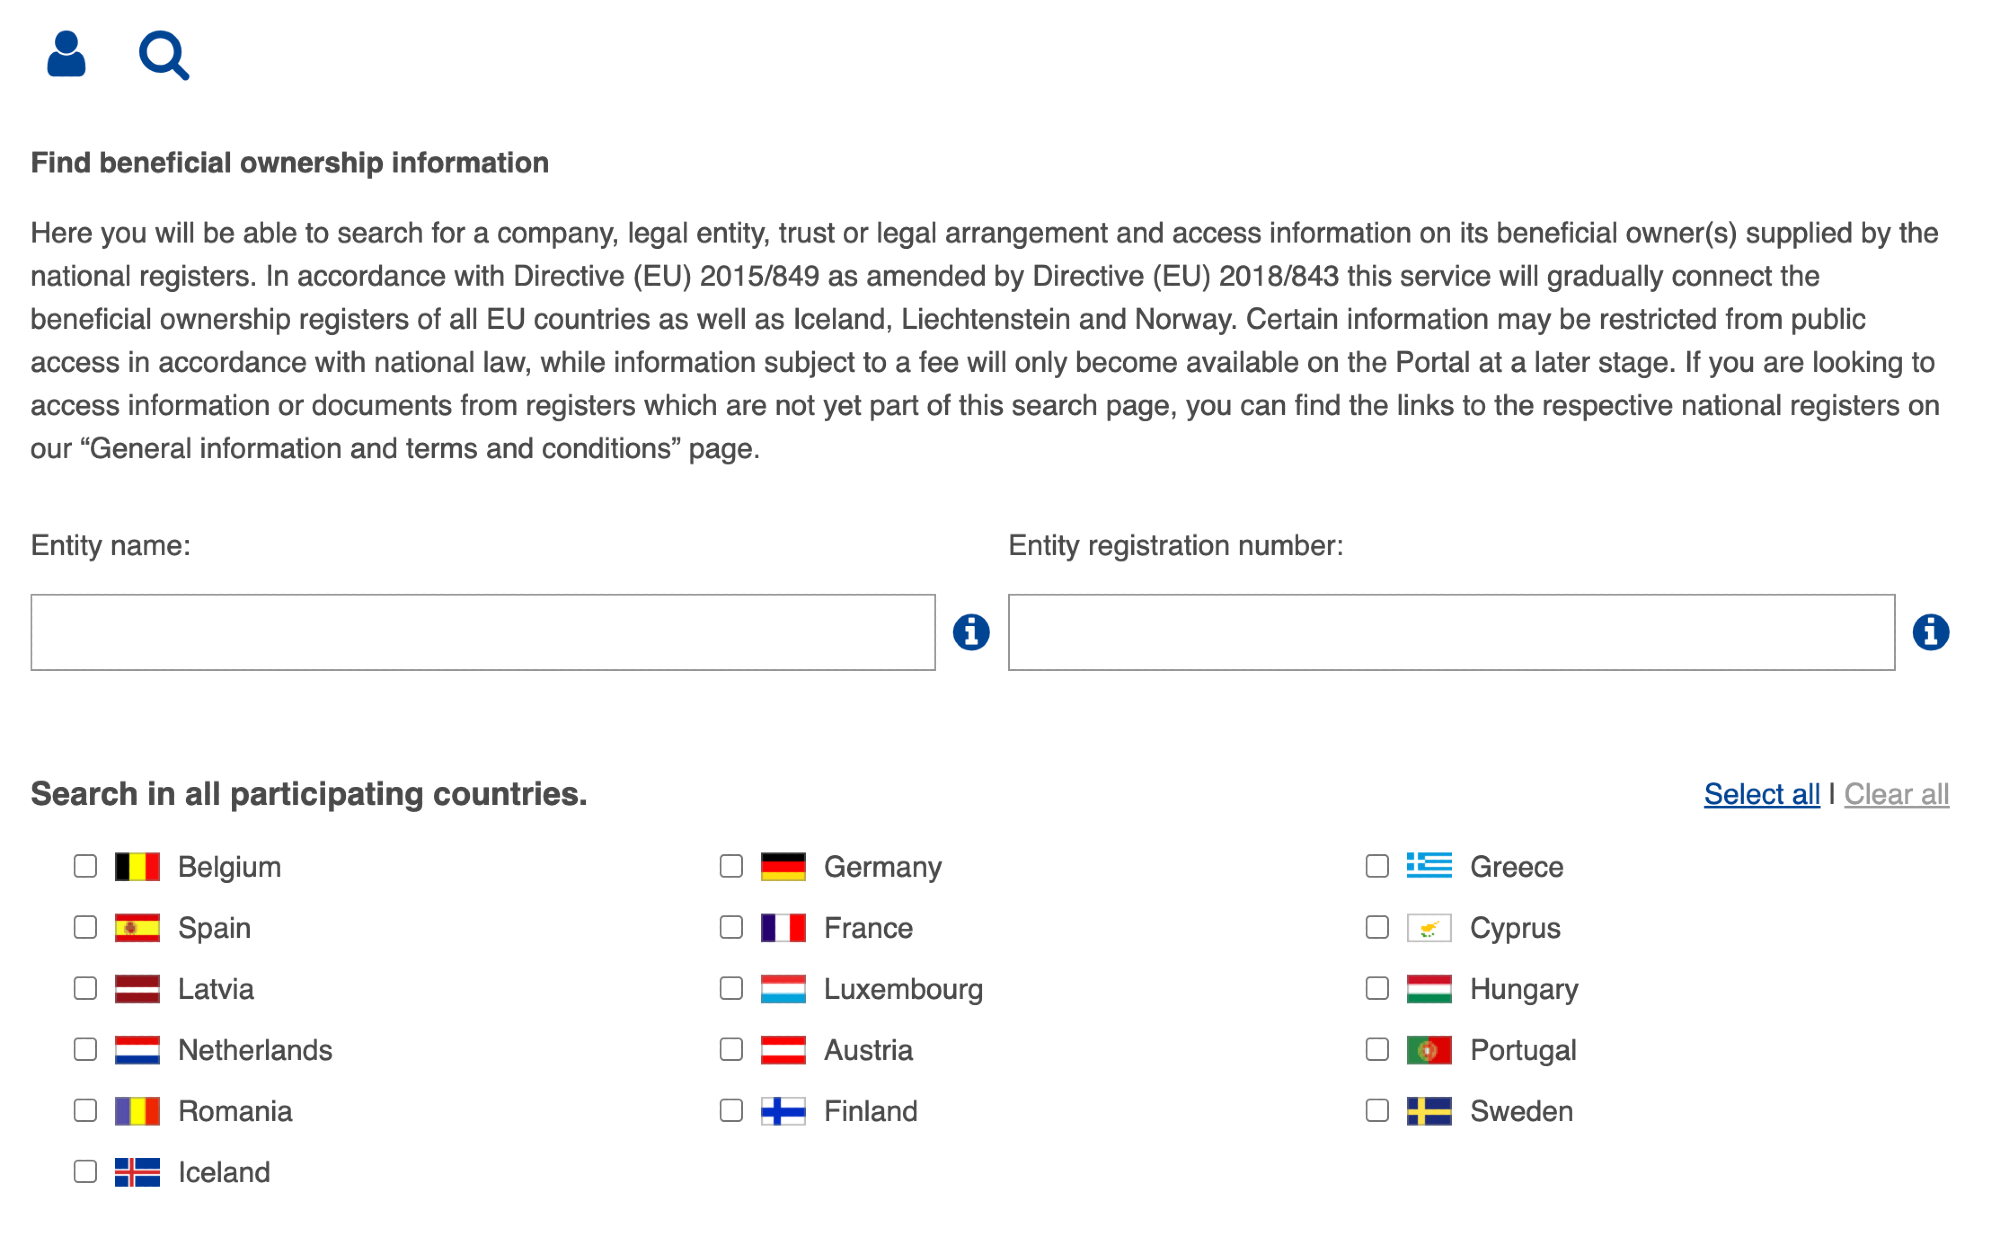Open the user account icon

click(66, 54)
